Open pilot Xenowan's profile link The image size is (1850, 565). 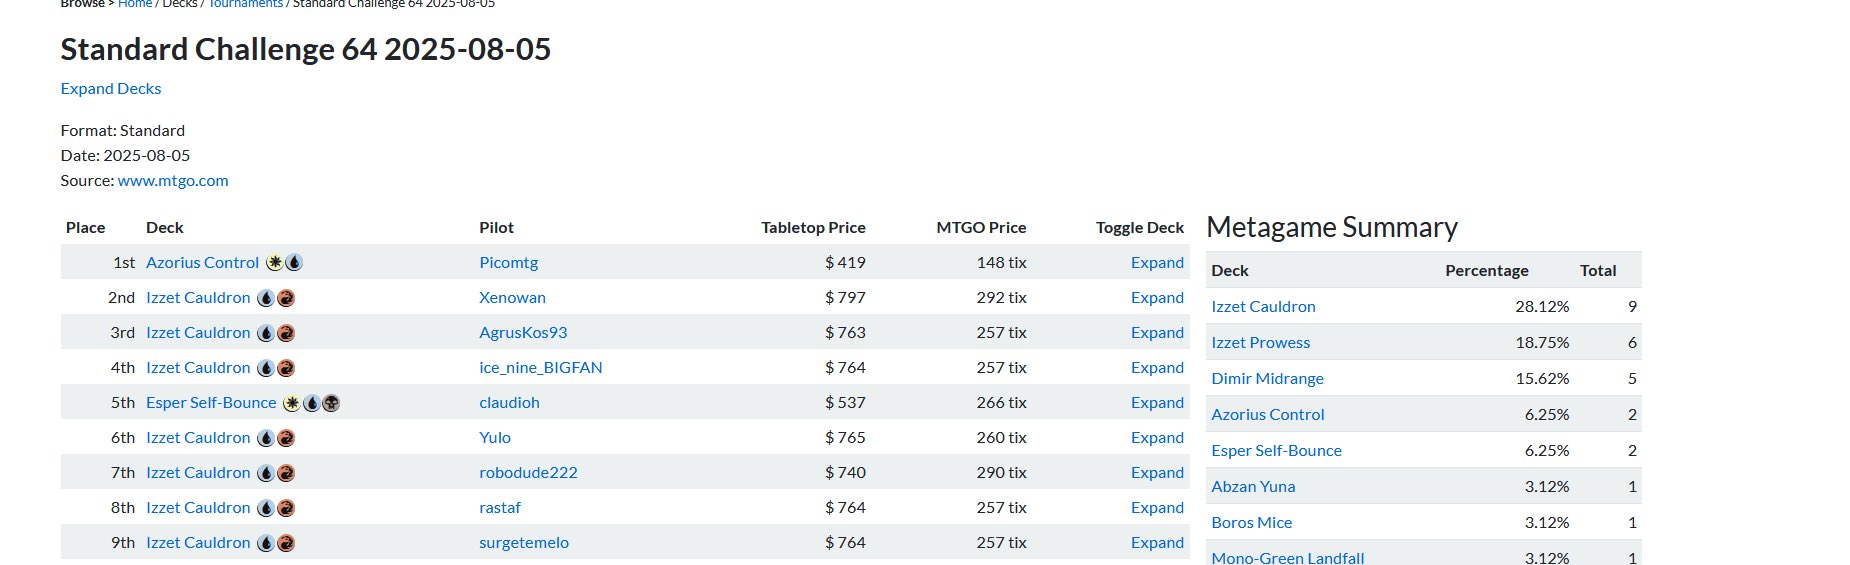click(512, 298)
